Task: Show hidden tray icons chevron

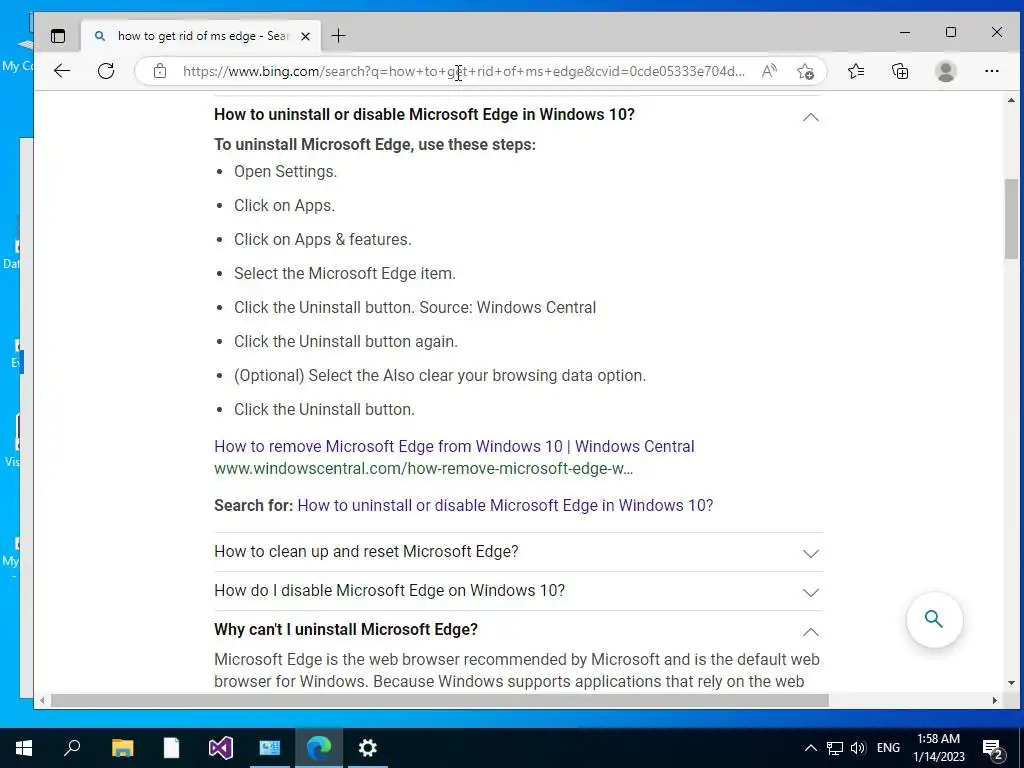Action: [x=810, y=748]
